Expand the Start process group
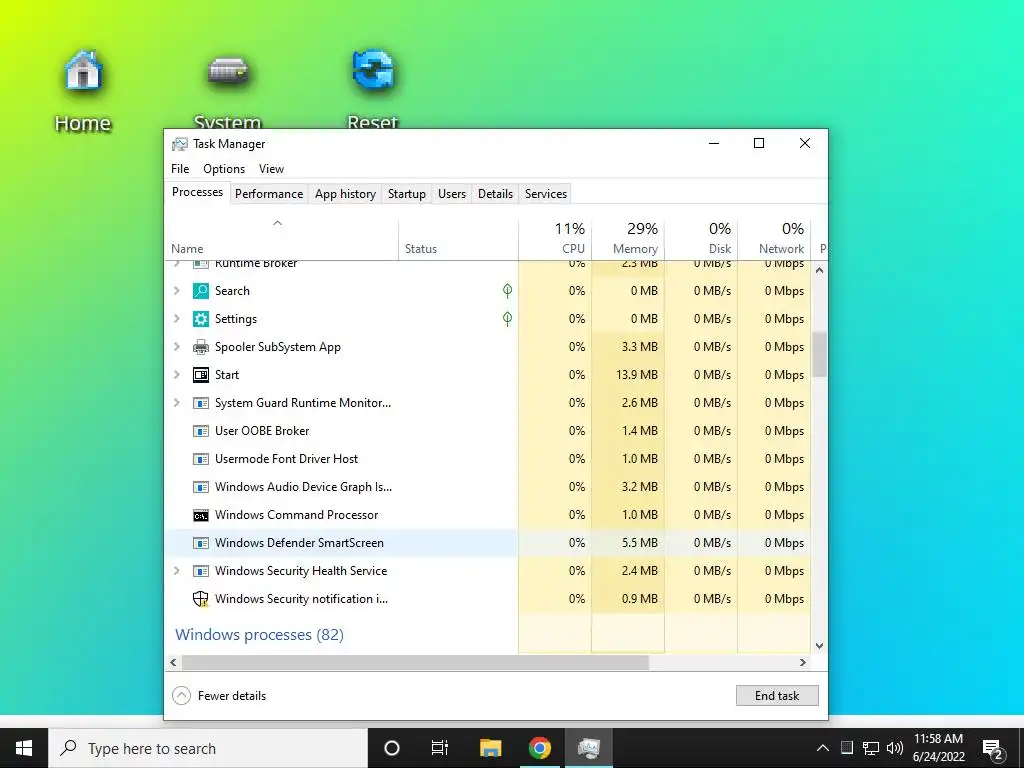Image resolution: width=1024 pixels, height=768 pixels. 176,375
